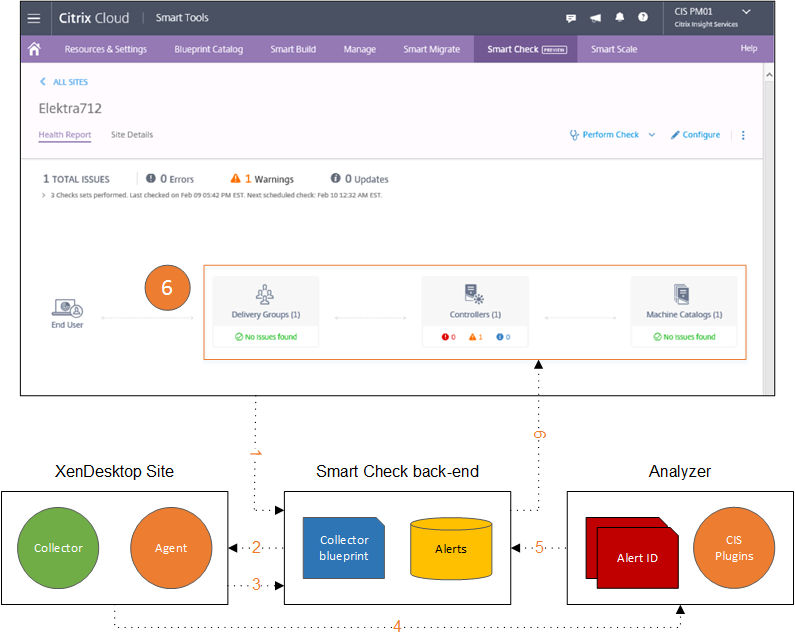Click the Elektra712 site title

tap(70, 109)
